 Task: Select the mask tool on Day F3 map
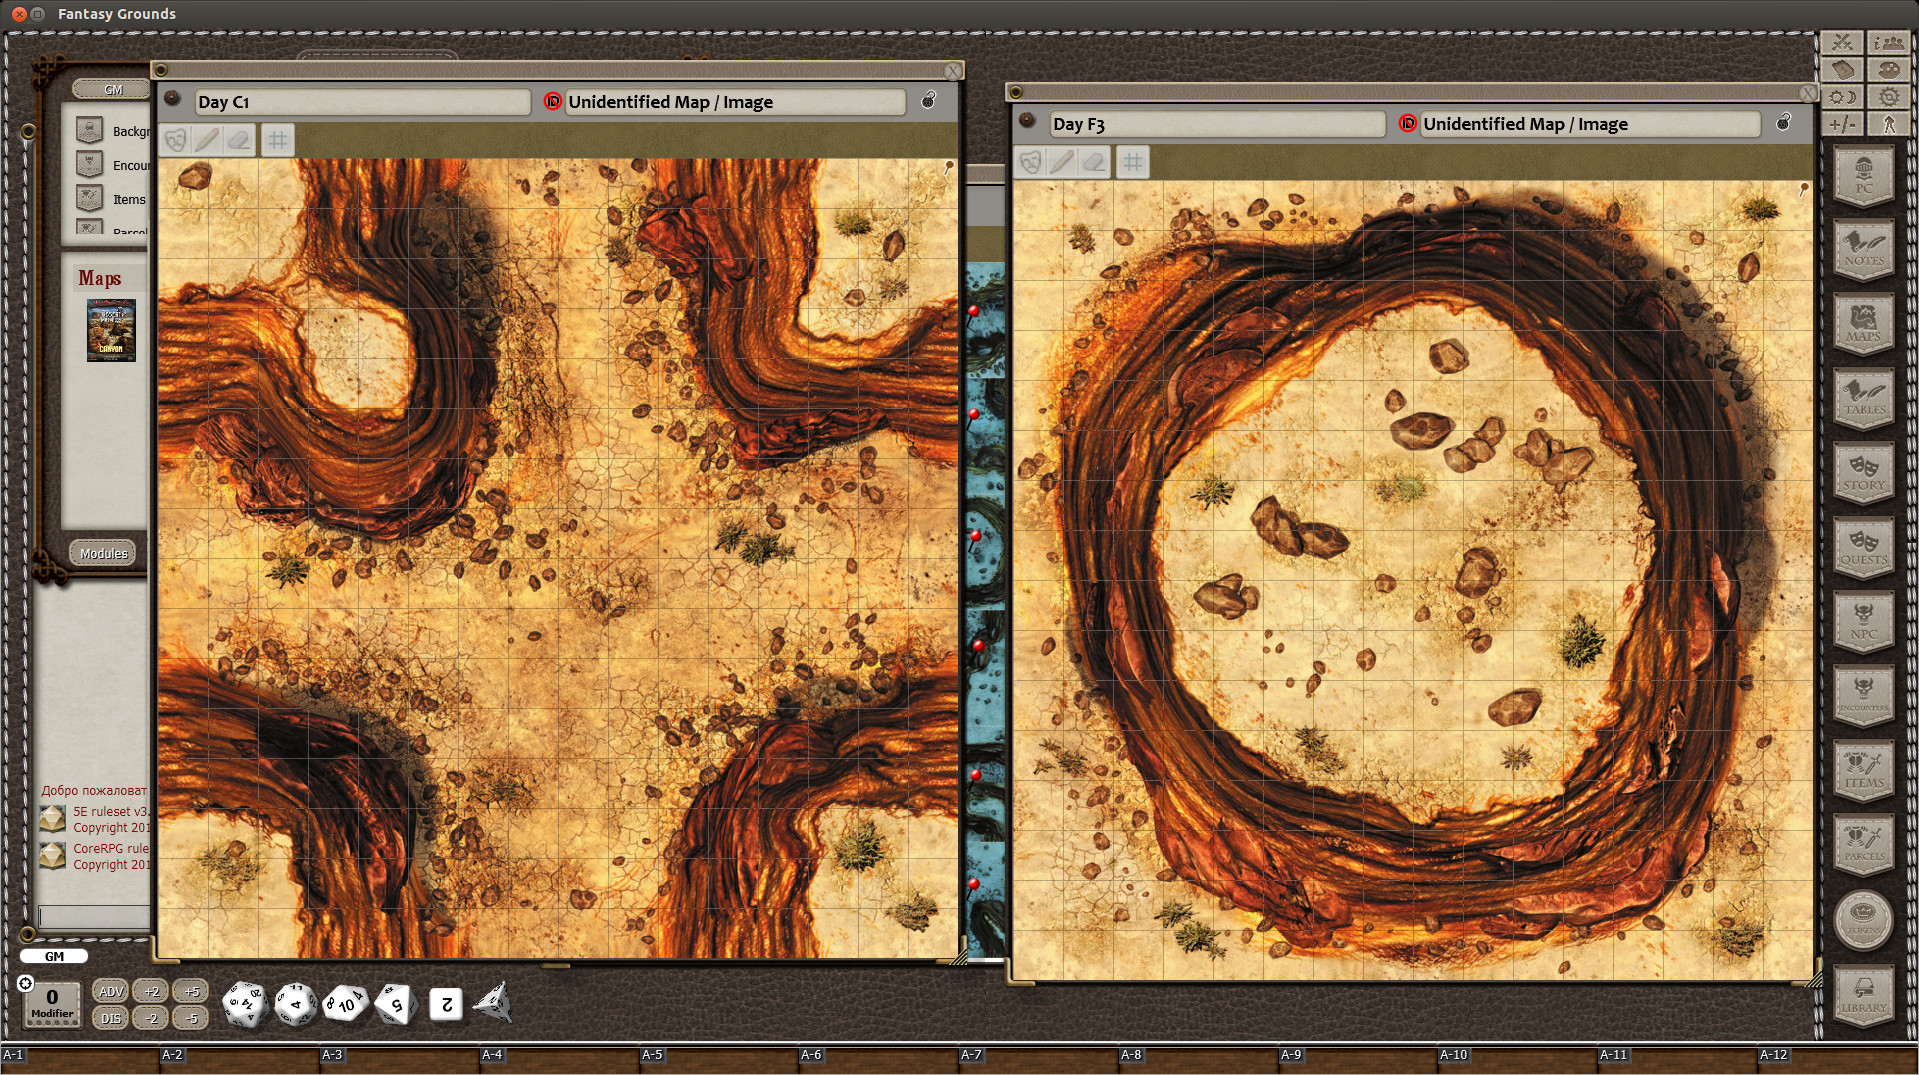tap(1029, 161)
